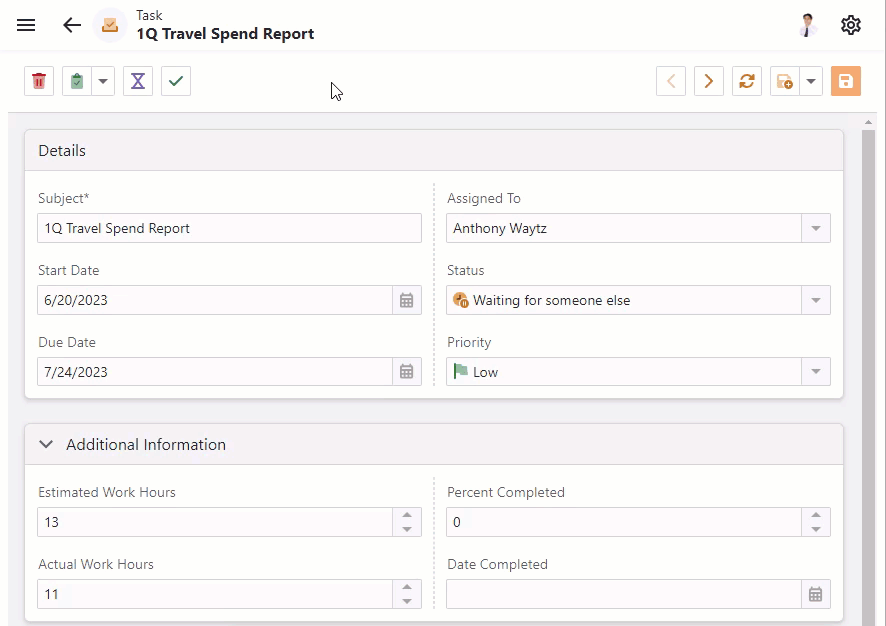Go to previous record arrow
886x626 pixels.
point(671,81)
